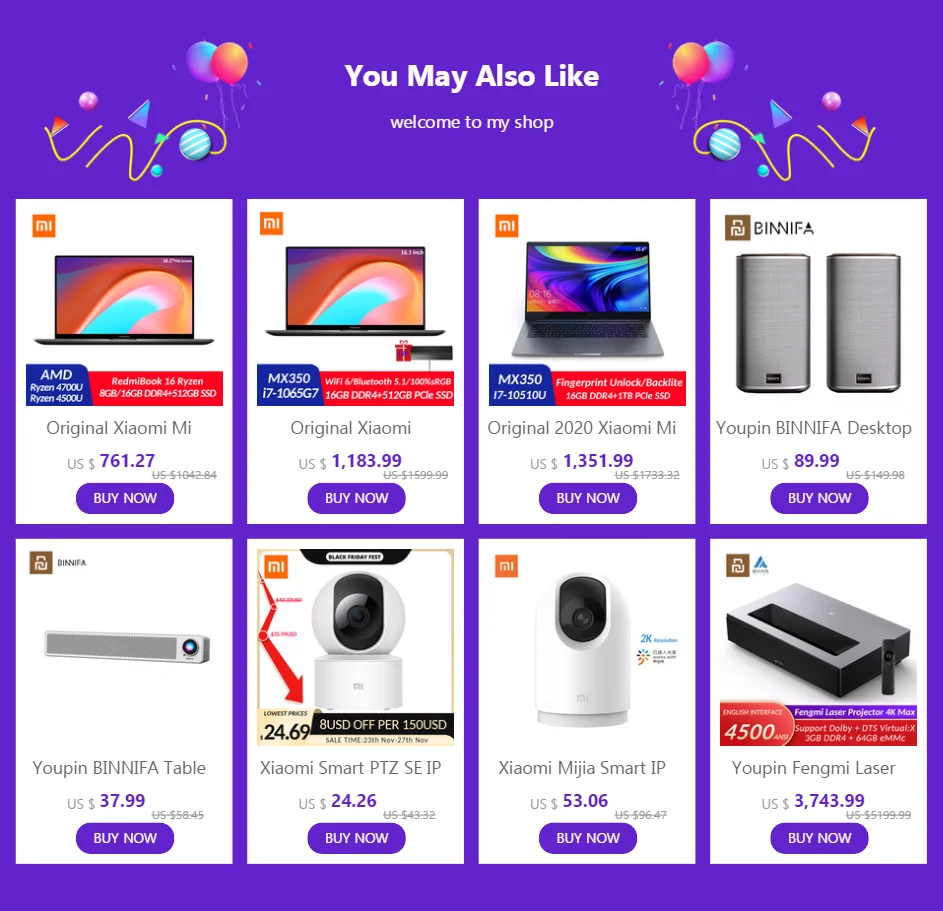Click the Mi logo on i7-1065G7 laptop card

tap(271, 224)
